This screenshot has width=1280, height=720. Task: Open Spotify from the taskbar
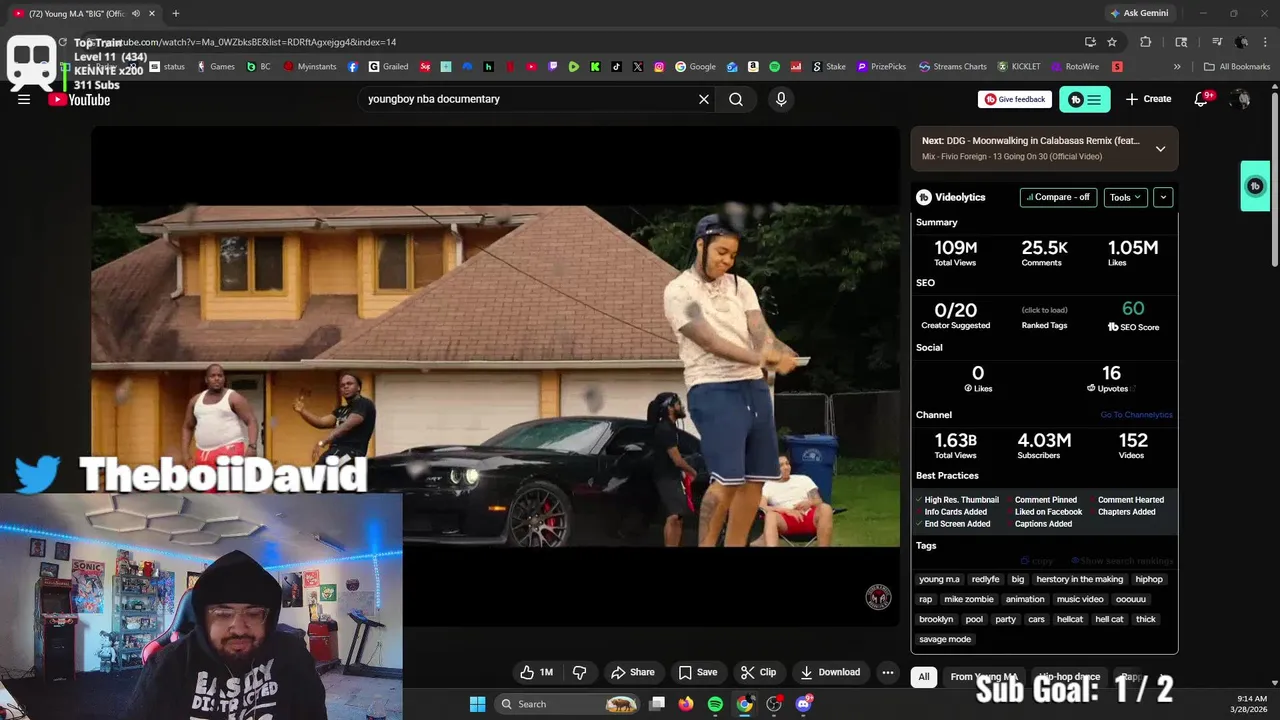[x=715, y=704]
